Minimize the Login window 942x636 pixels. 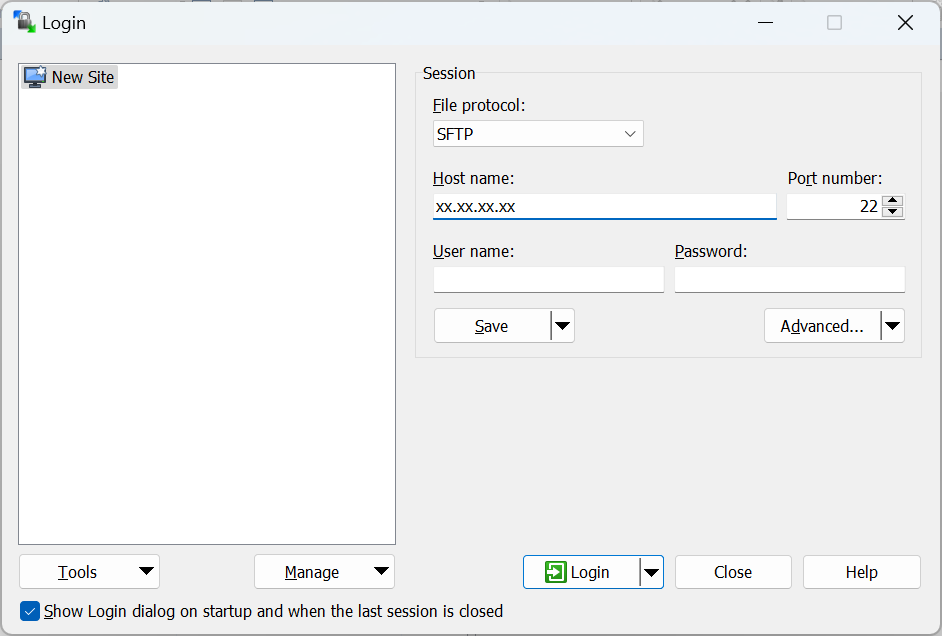click(x=765, y=23)
